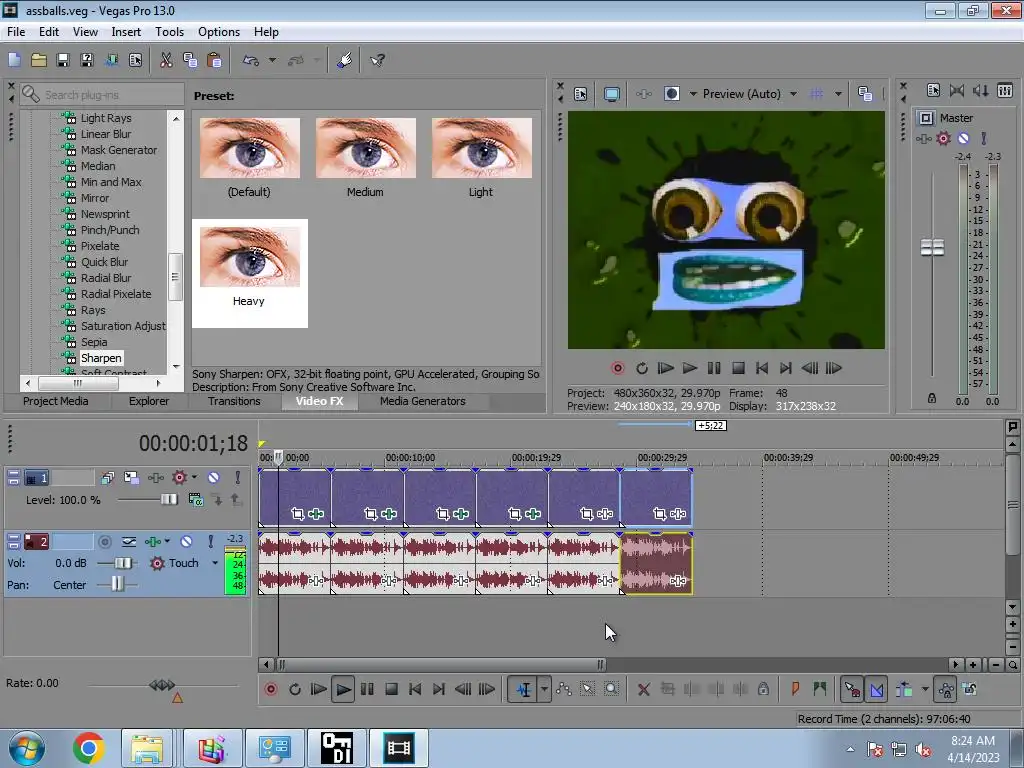Mute audio track 2
Screen dimensions: 1024x768
click(x=186, y=541)
